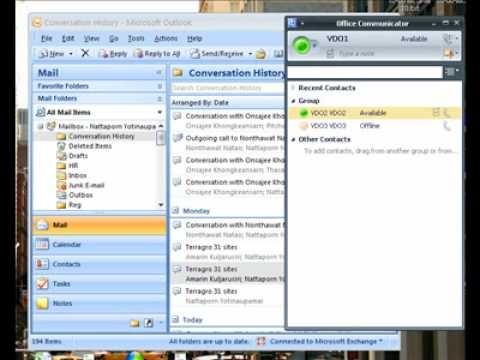Switch to the Notes navigation button

point(99,303)
